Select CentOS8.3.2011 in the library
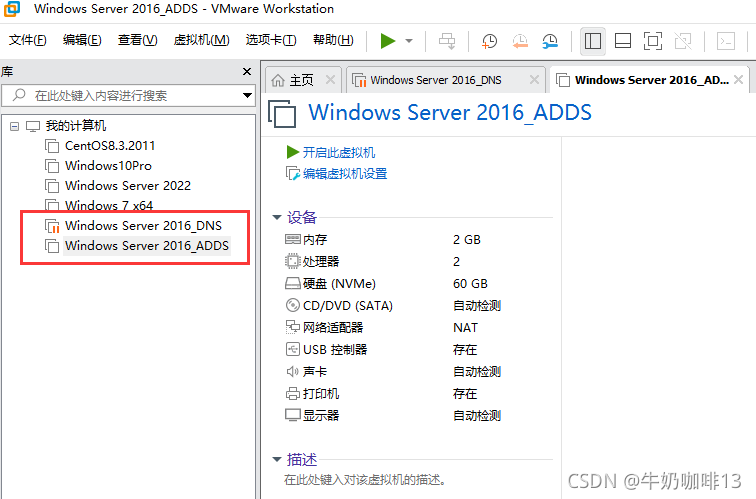The height and width of the screenshot is (499, 756). click(110, 146)
